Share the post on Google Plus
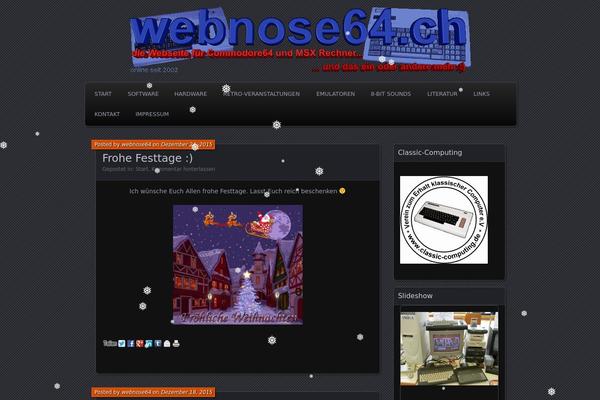600x400 pixels. pyautogui.click(x=140, y=343)
